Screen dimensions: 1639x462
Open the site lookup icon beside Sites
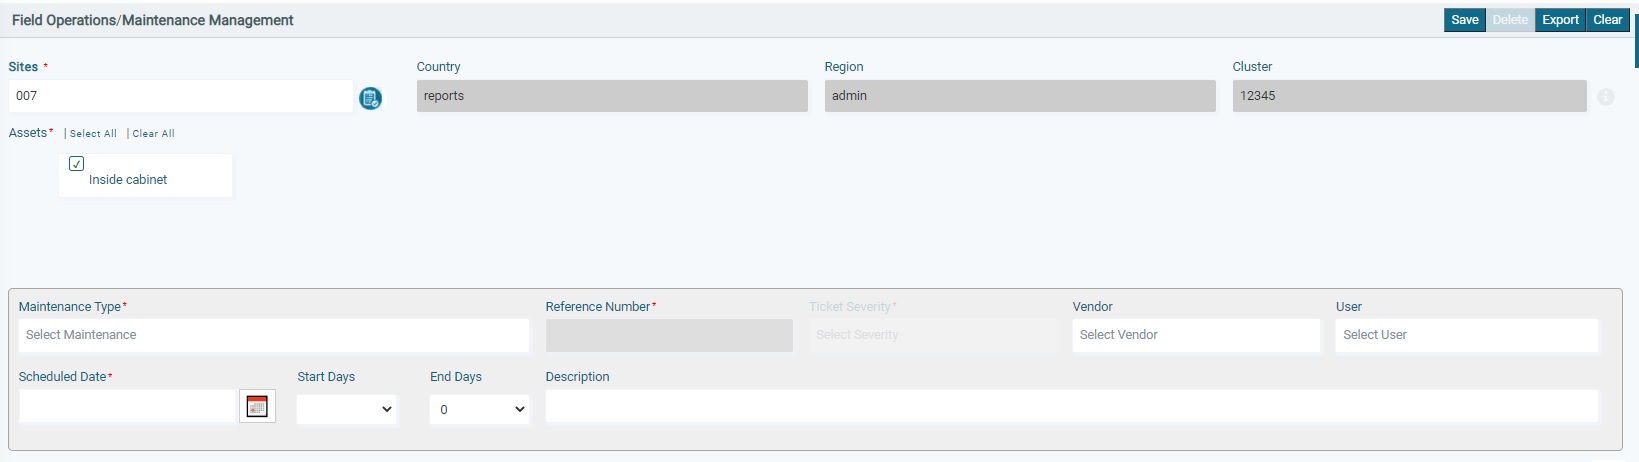point(370,98)
